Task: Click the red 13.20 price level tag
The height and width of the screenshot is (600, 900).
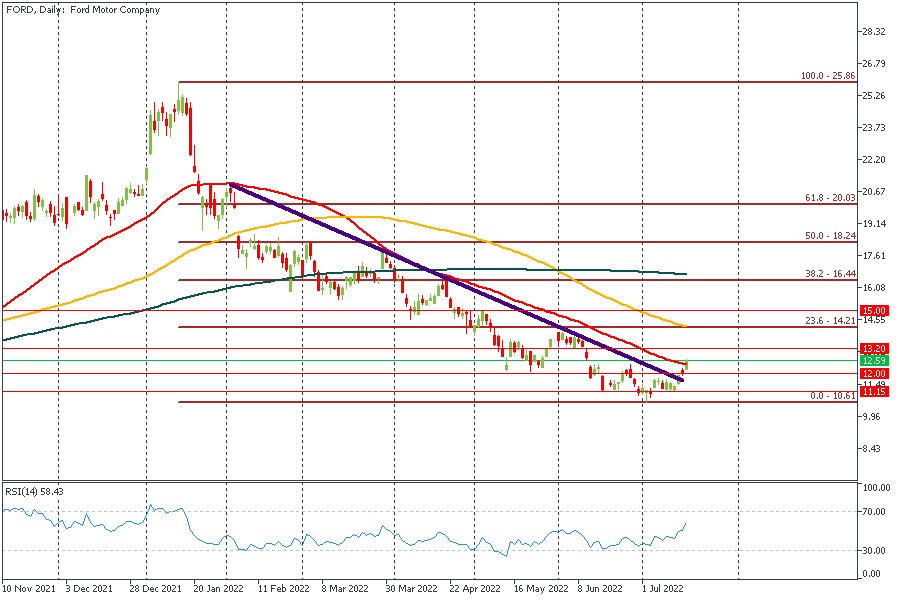Action: coord(873,349)
